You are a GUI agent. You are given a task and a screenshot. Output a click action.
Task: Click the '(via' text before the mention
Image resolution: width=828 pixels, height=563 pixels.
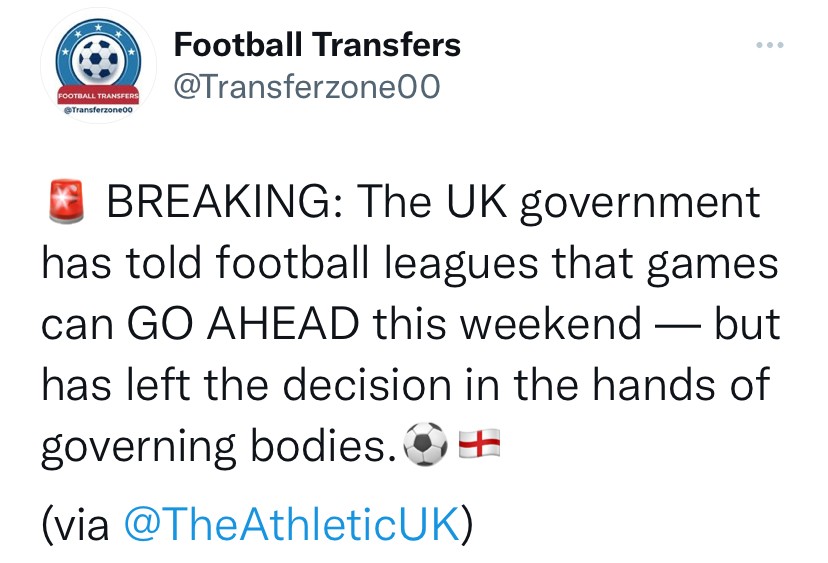point(76,521)
